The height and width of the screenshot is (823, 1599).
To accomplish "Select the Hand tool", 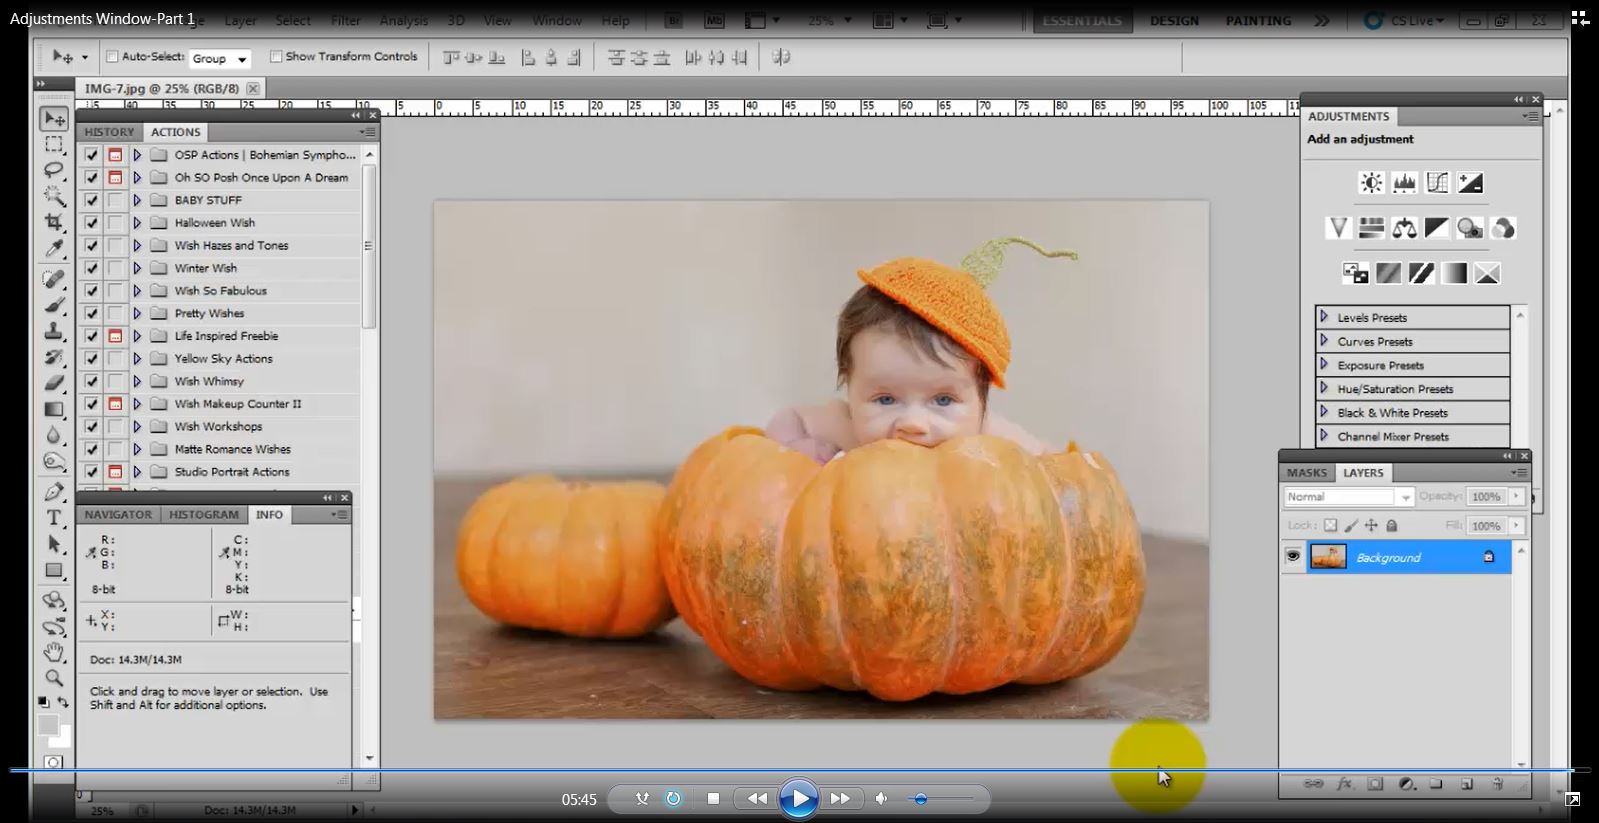I will pyautogui.click(x=54, y=653).
